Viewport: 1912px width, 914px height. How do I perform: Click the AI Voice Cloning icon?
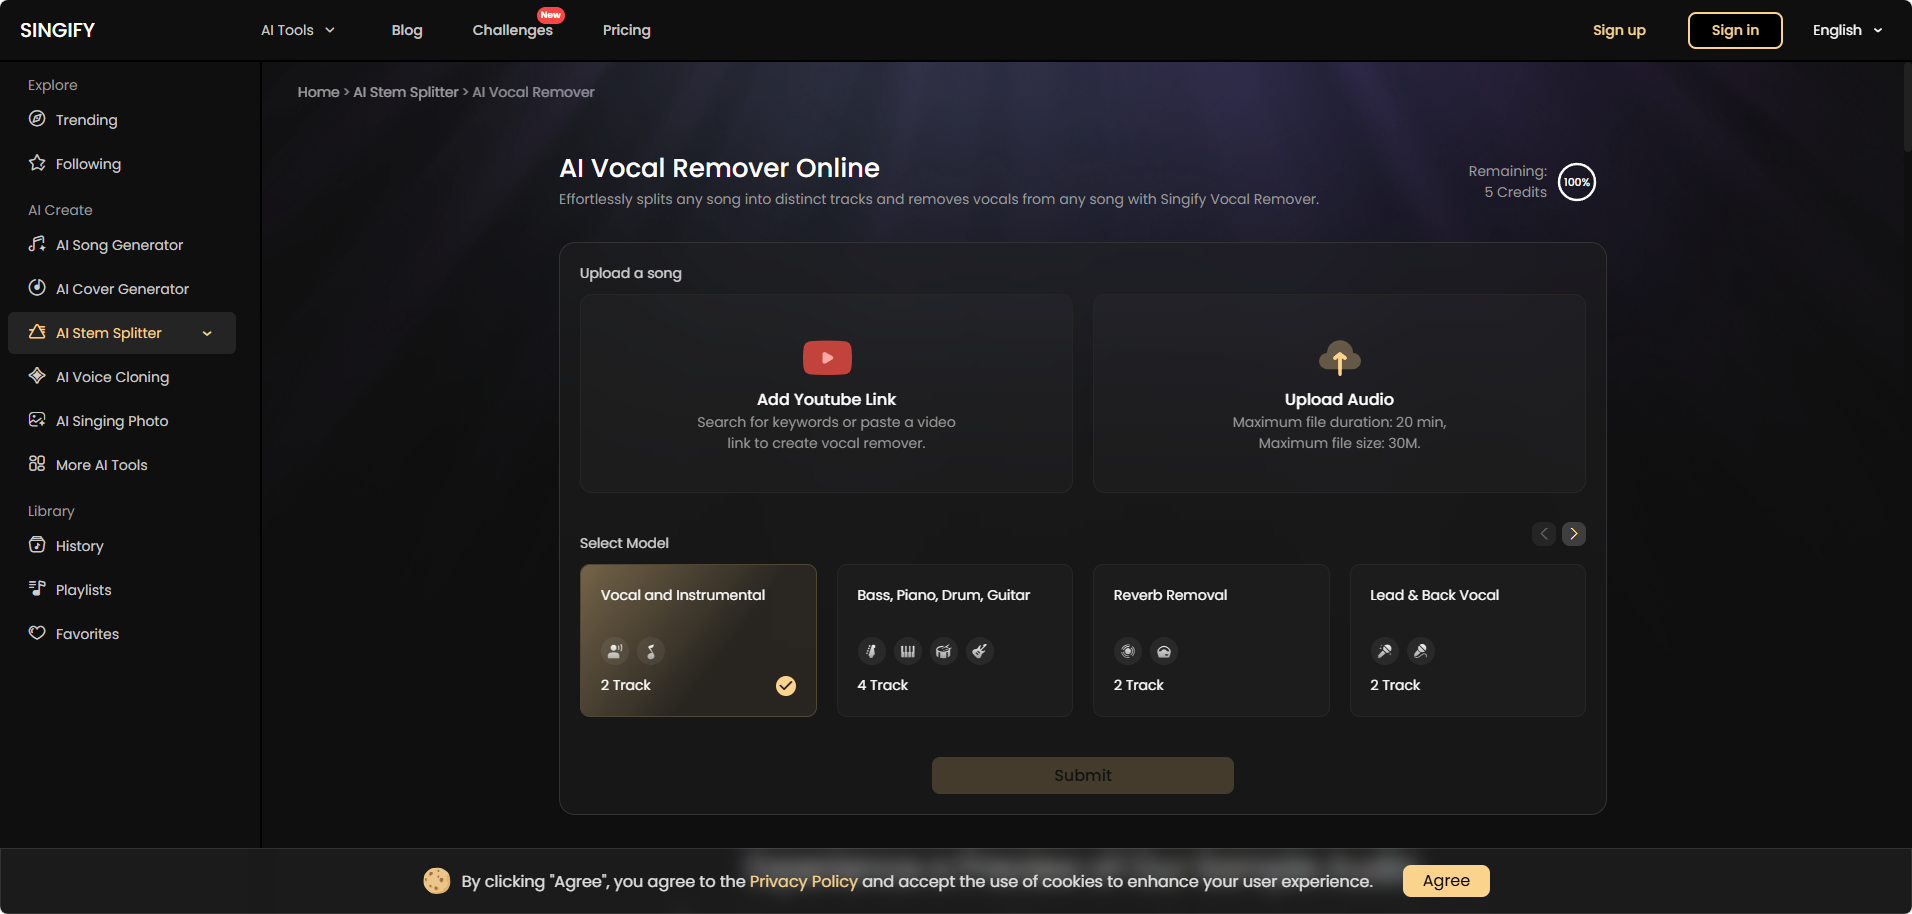pyautogui.click(x=37, y=376)
